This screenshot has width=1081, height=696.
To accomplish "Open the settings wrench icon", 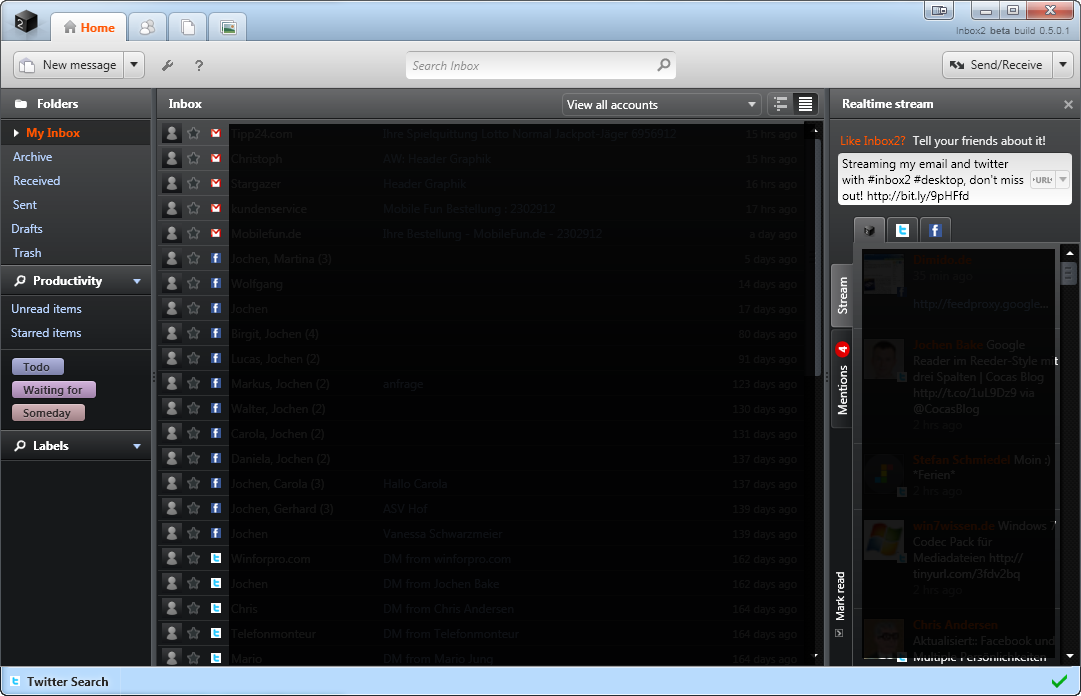I will point(167,66).
